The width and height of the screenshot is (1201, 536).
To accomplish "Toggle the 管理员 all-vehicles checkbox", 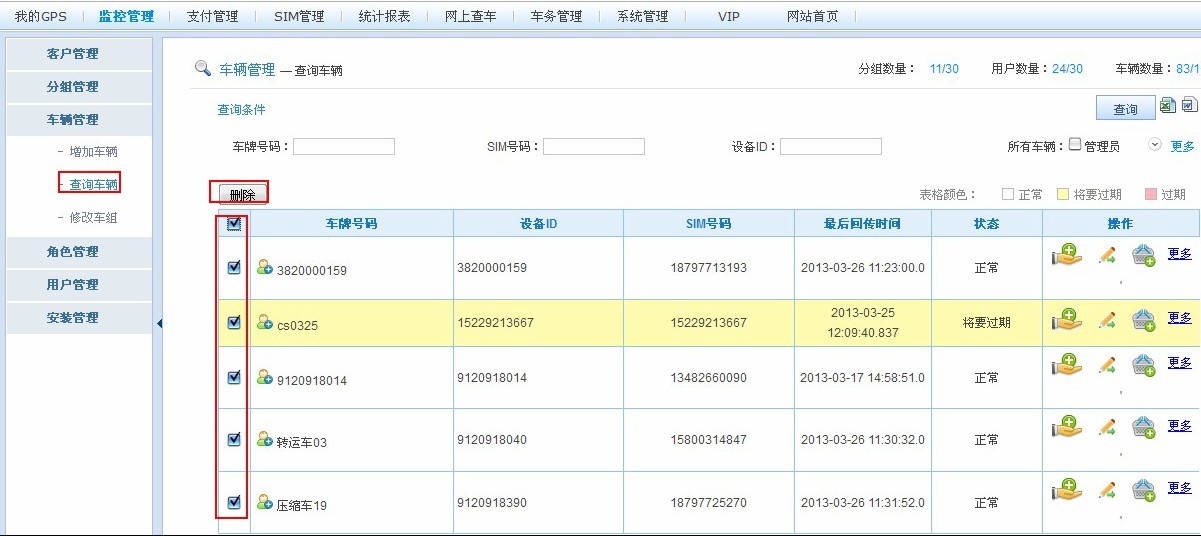I will coord(1075,144).
